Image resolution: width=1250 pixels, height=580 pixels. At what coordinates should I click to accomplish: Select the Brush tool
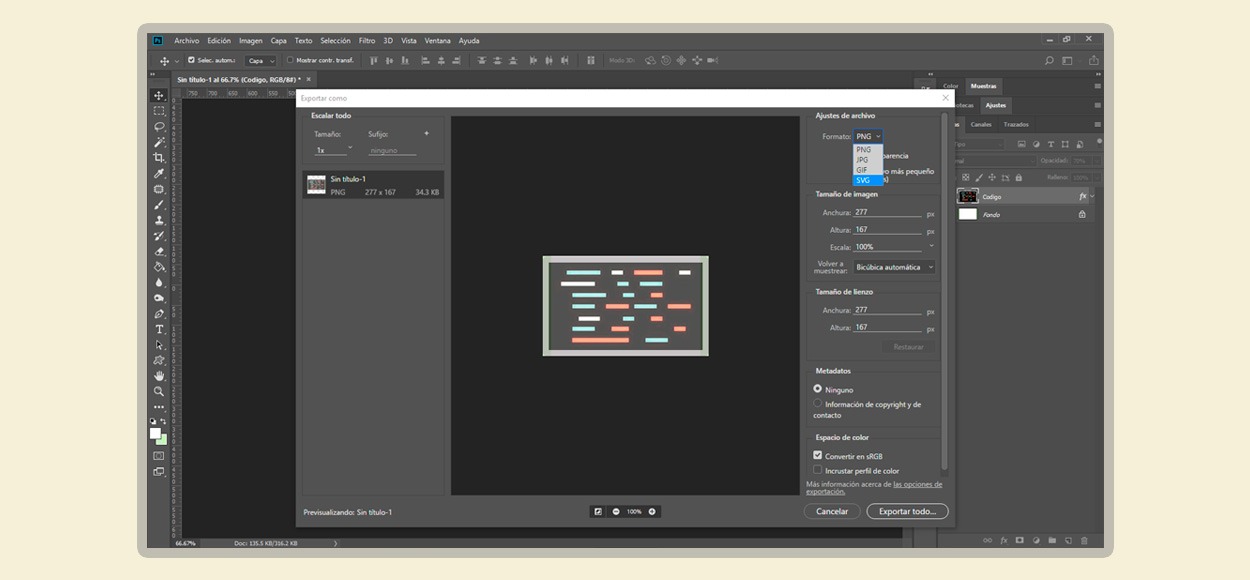point(159,205)
